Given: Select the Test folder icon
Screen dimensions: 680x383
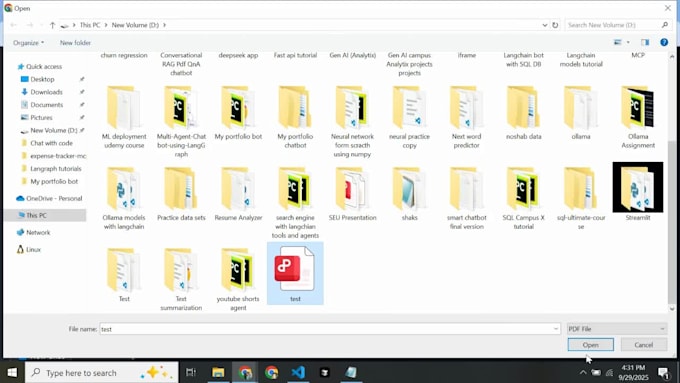Looking at the screenshot, I should click(124, 270).
